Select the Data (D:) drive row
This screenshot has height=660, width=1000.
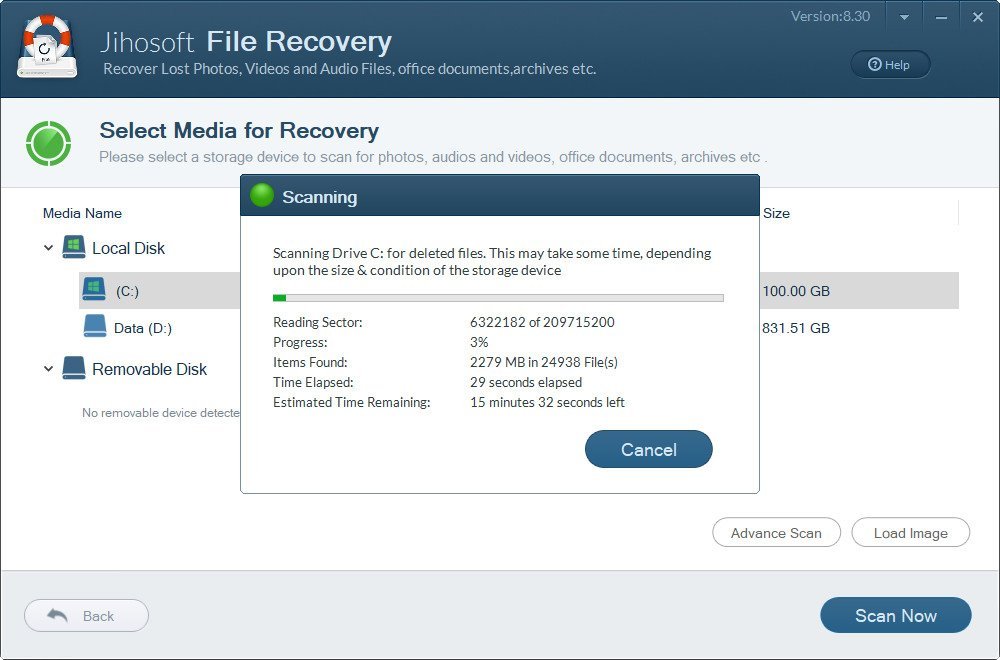pos(518,328)
